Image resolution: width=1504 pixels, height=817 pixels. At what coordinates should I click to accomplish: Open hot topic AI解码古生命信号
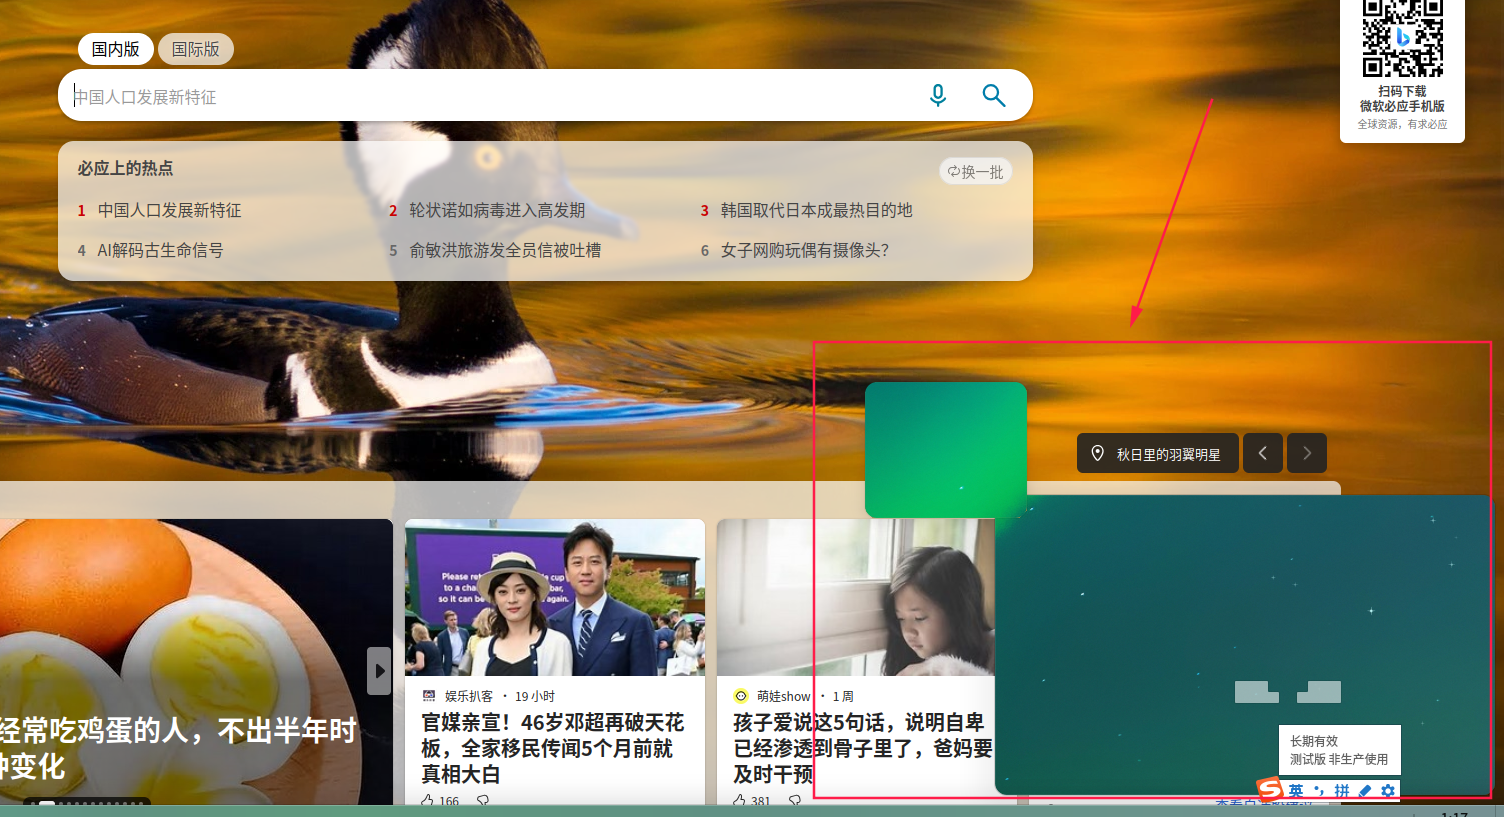pos(160,250)
